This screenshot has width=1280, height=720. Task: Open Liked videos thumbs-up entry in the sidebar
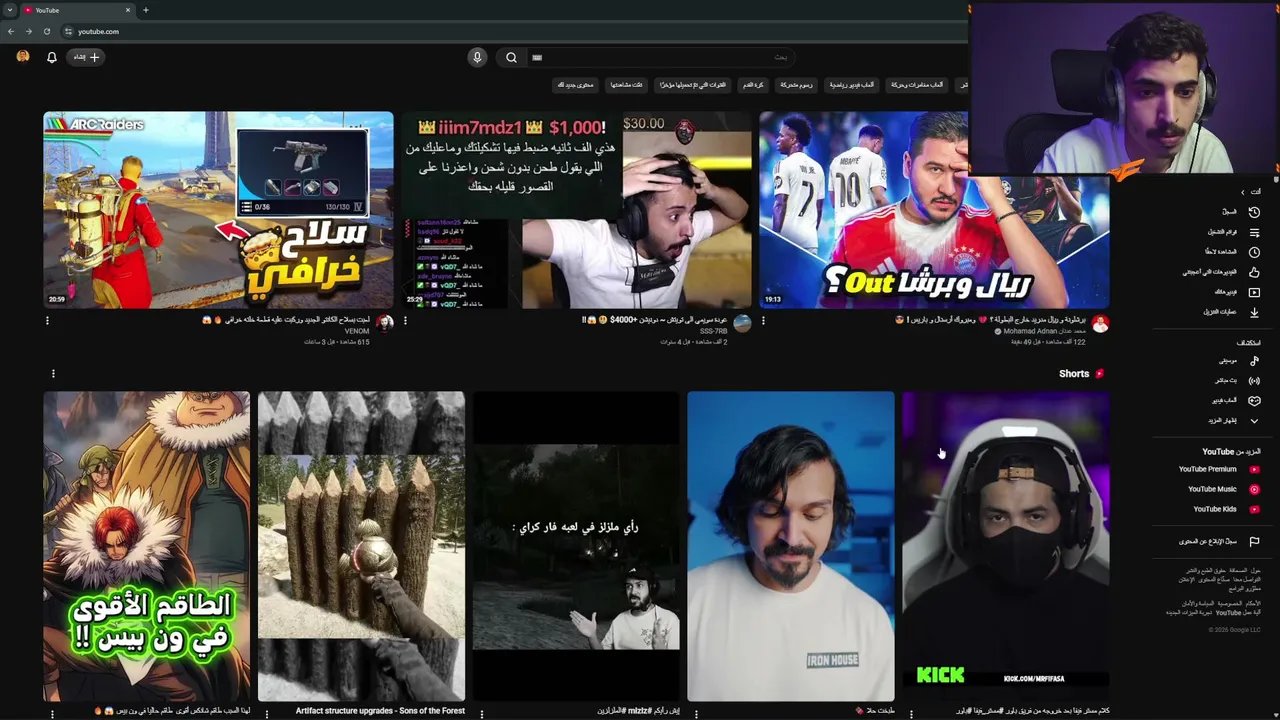(1222, 272)
